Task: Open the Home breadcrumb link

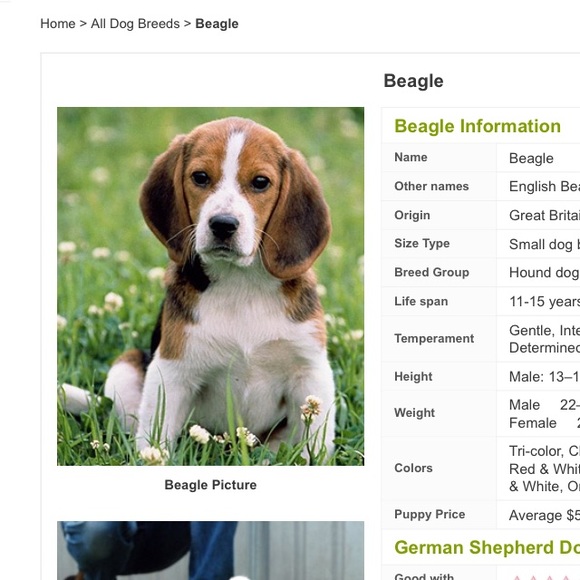Action: click(58, 24)
